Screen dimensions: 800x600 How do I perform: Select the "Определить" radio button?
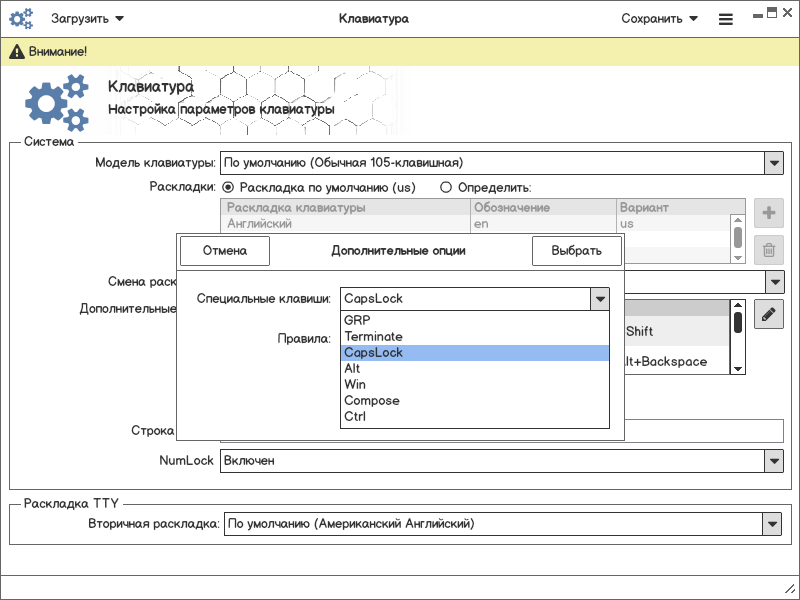(x=446, y=187)
